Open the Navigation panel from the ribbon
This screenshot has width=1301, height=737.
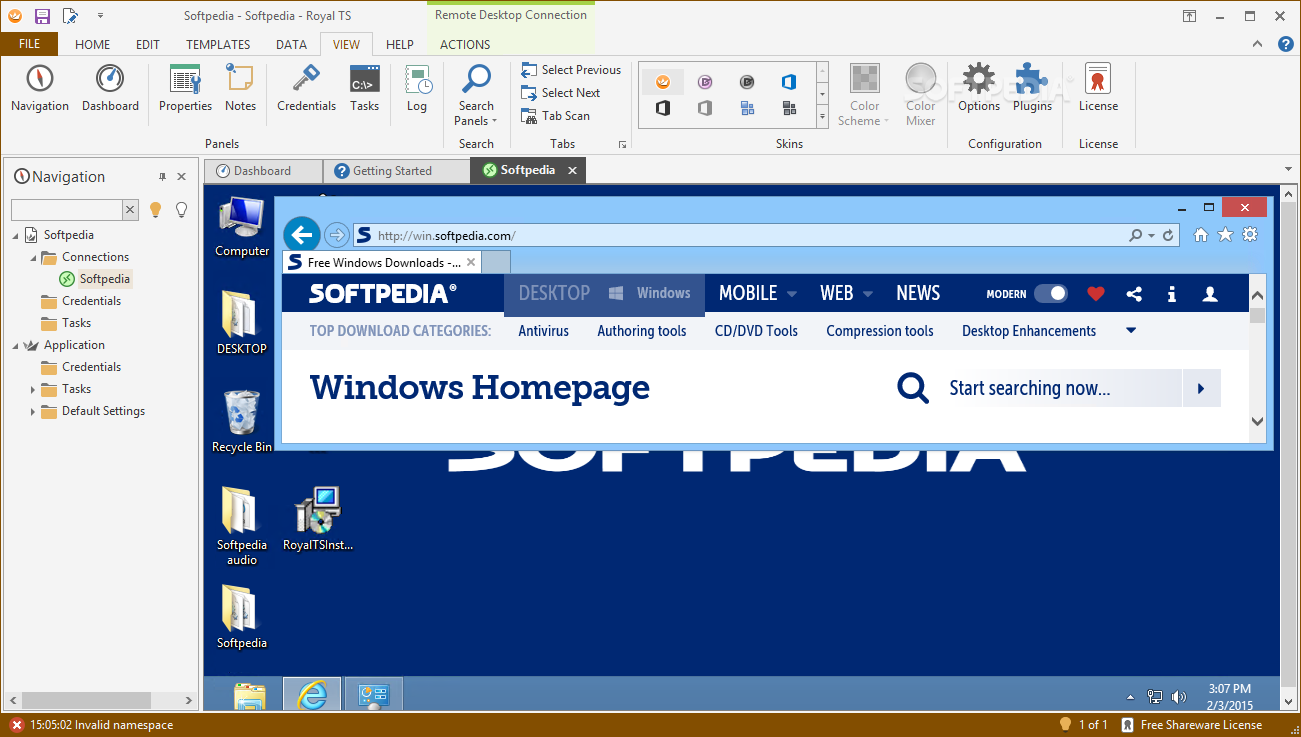tap(40, 89)
